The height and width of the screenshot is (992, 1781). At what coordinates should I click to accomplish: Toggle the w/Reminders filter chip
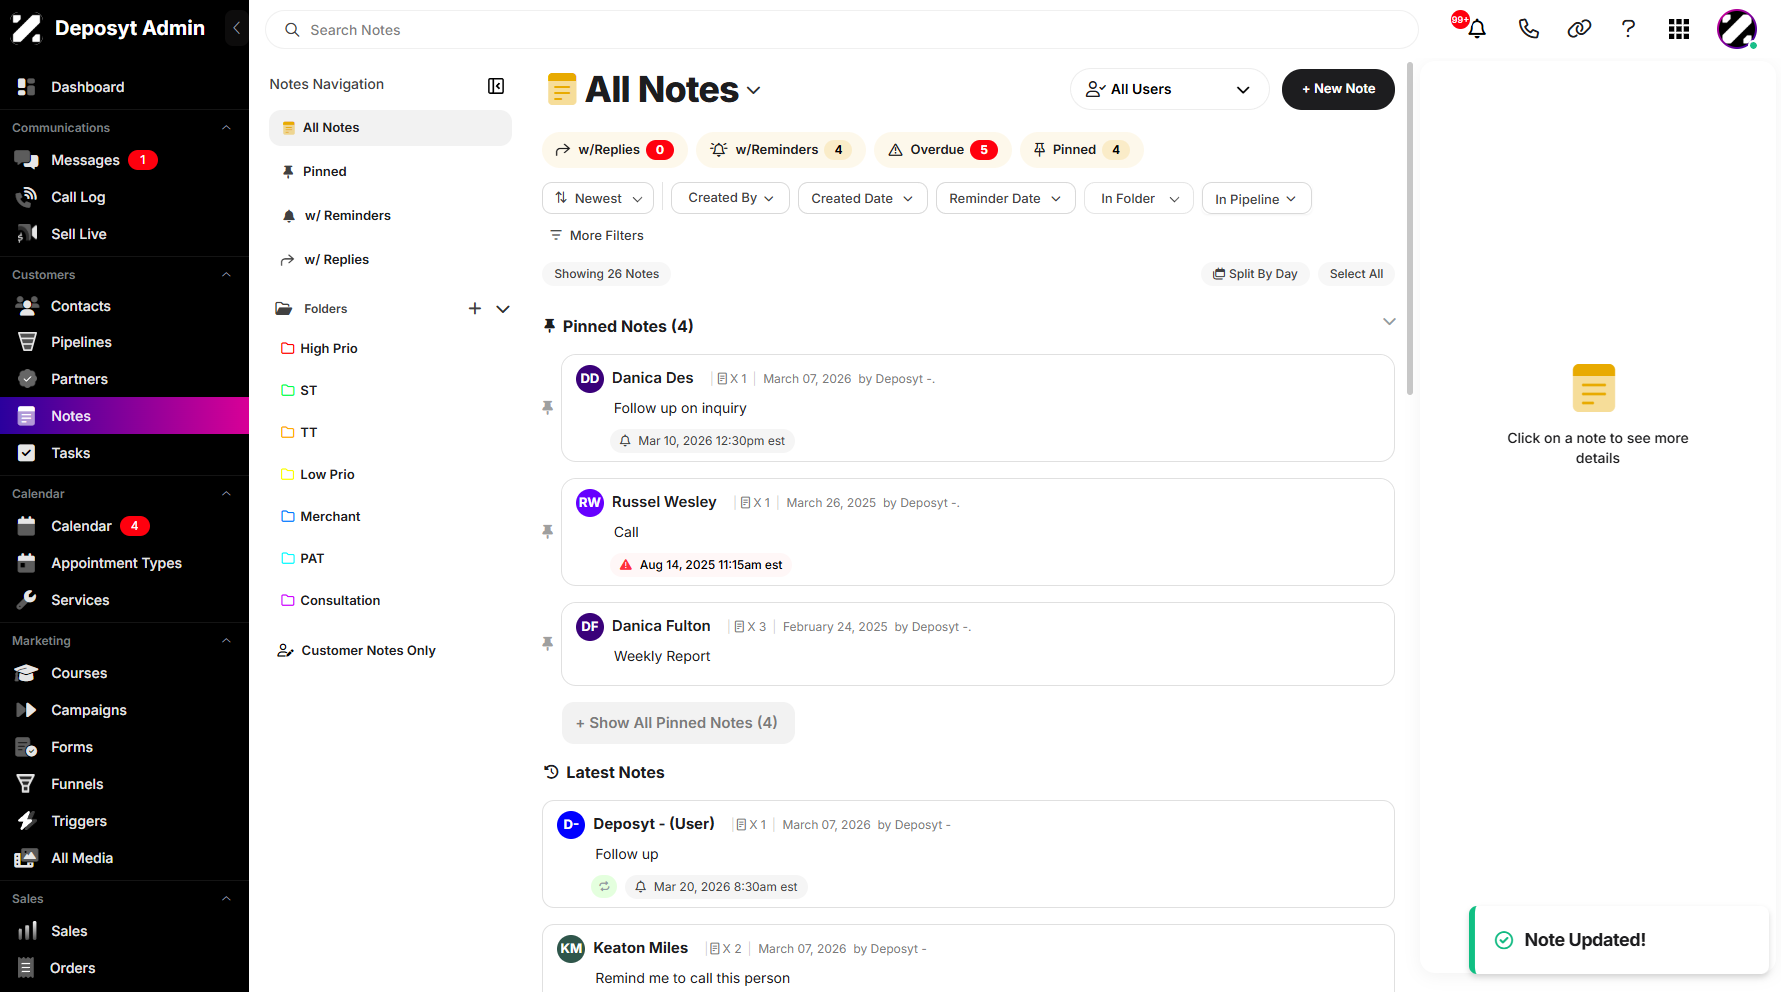[780, 150]
